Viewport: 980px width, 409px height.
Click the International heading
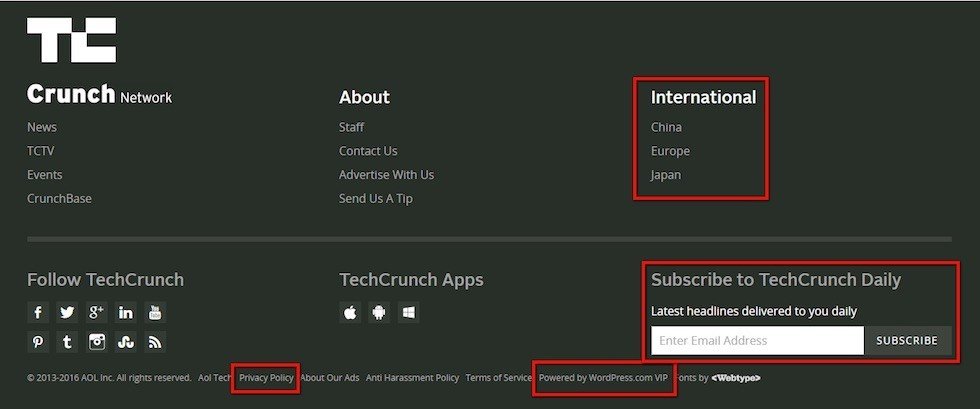pyautogui.click(x=704, y=97)
